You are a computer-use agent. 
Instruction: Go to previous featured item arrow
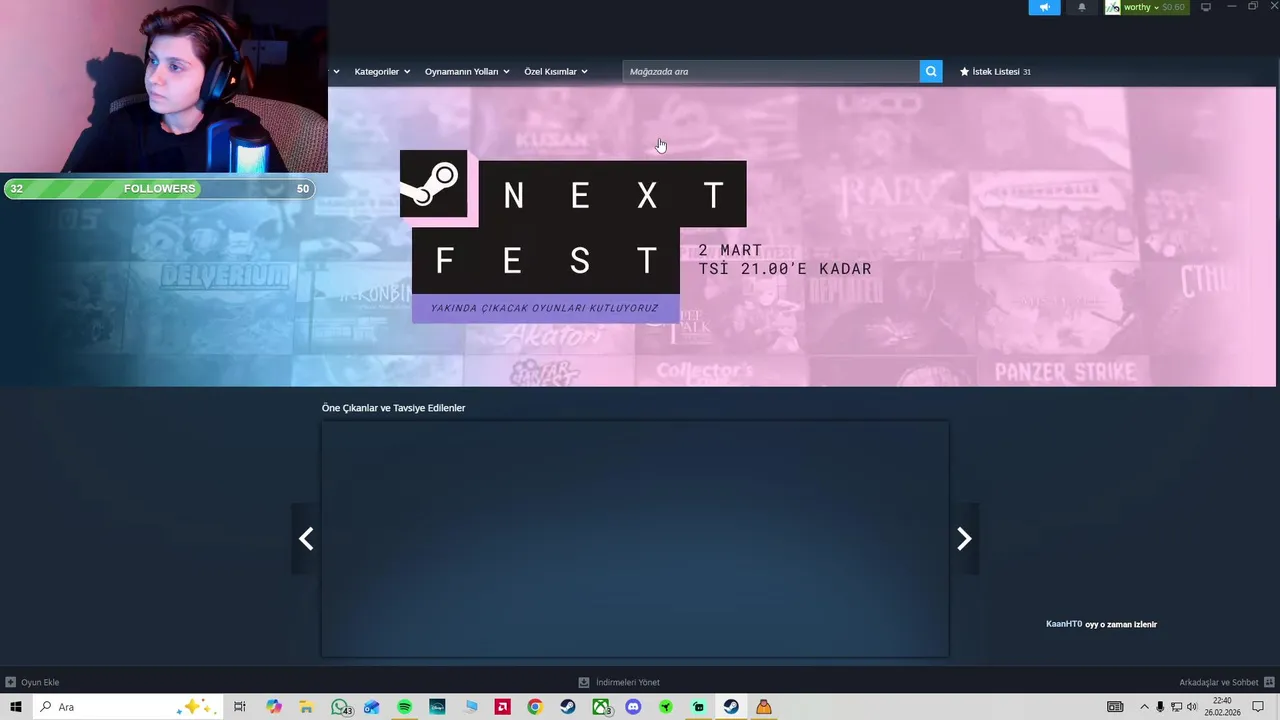306,539
